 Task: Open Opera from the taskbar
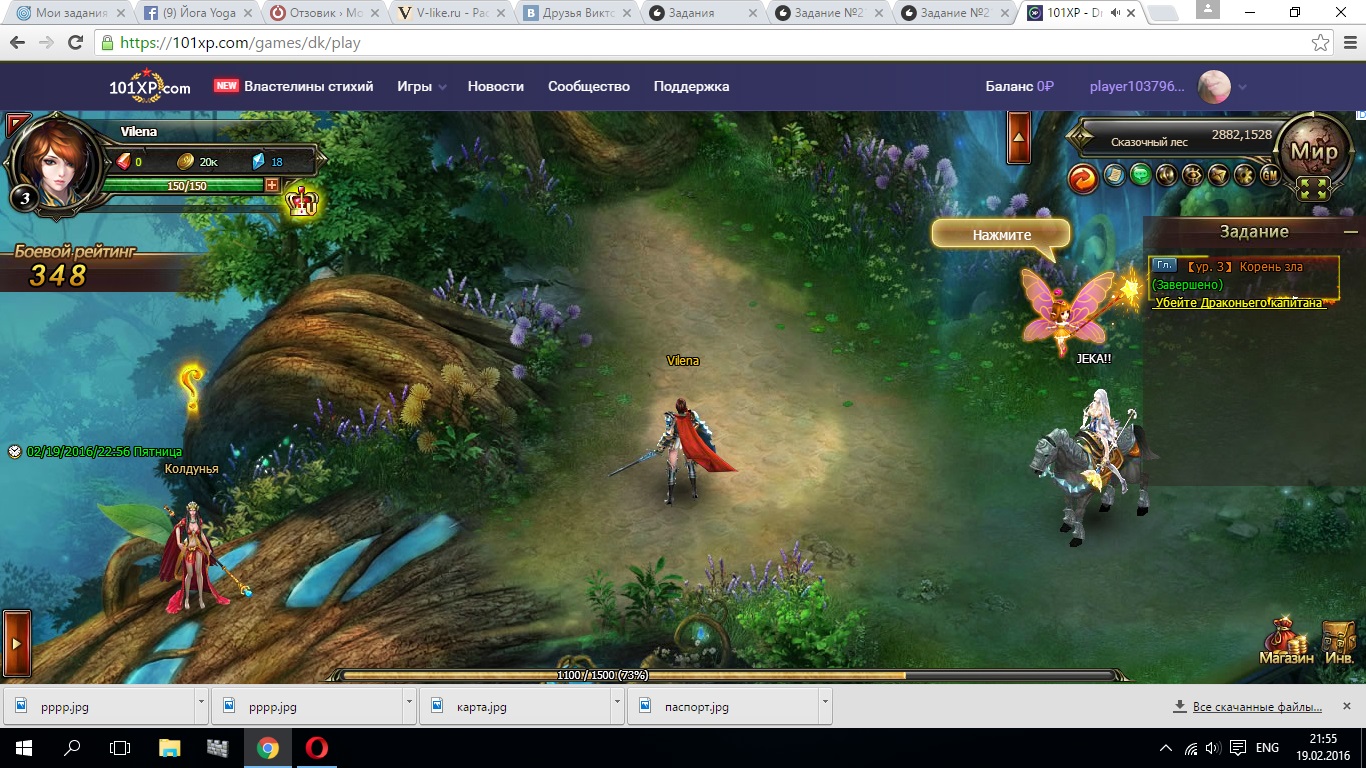316,747
